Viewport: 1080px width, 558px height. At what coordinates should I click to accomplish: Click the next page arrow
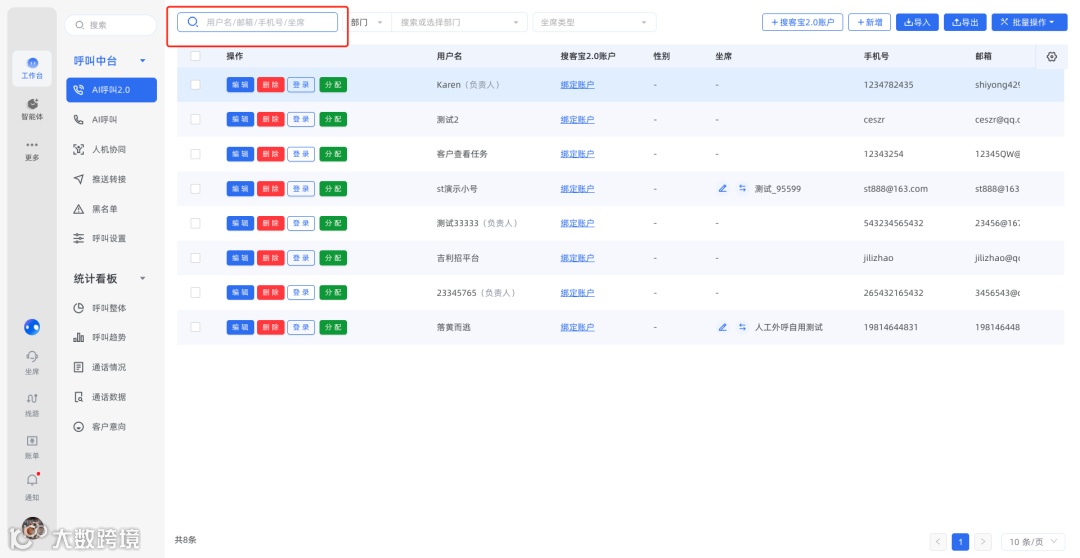point(984,542)
